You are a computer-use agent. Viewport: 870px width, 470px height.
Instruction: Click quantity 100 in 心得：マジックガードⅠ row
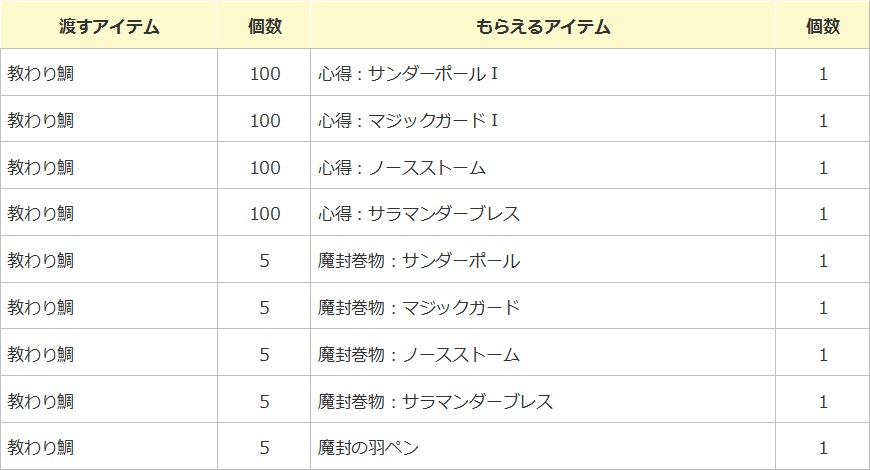click(264, 121)
